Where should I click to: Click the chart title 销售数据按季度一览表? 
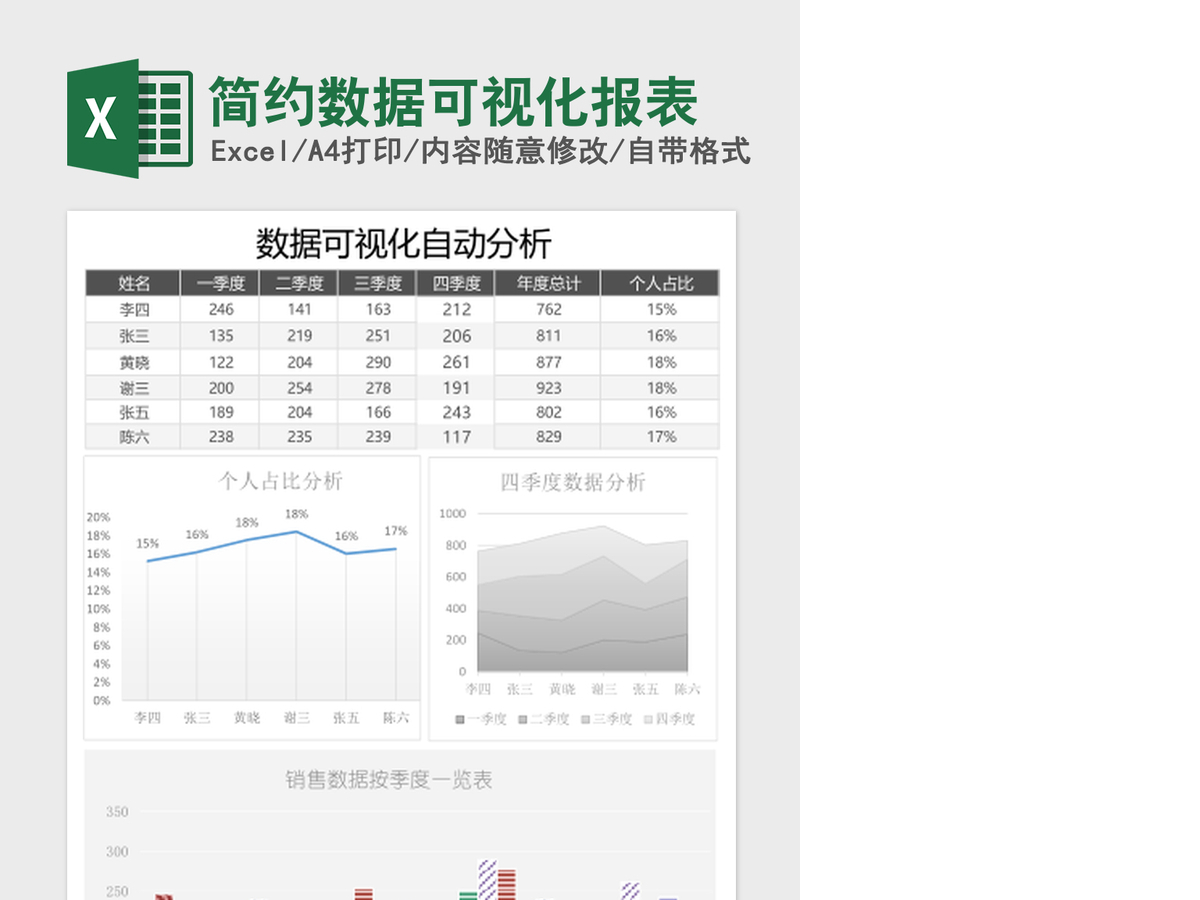389,780
